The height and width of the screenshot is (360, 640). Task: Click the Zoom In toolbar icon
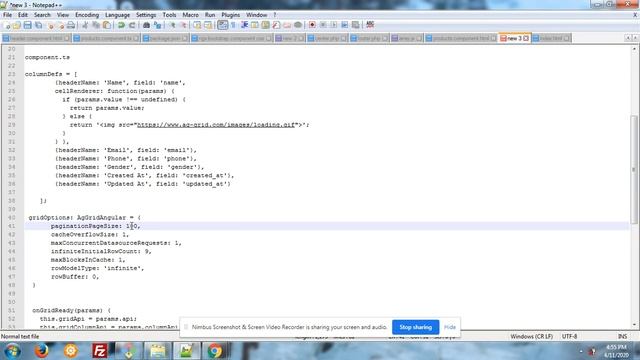pyautogui.click(x=172, y=25)
